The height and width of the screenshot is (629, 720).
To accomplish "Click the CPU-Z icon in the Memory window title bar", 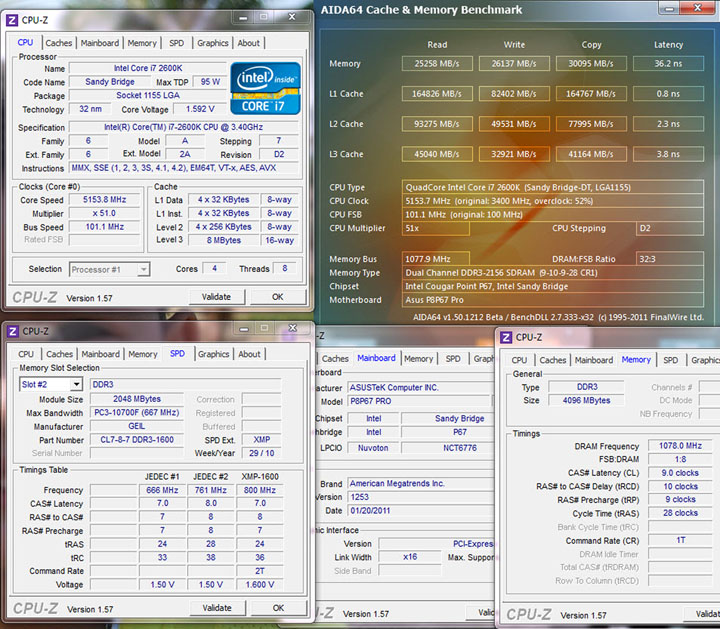I will click(506, 337).
